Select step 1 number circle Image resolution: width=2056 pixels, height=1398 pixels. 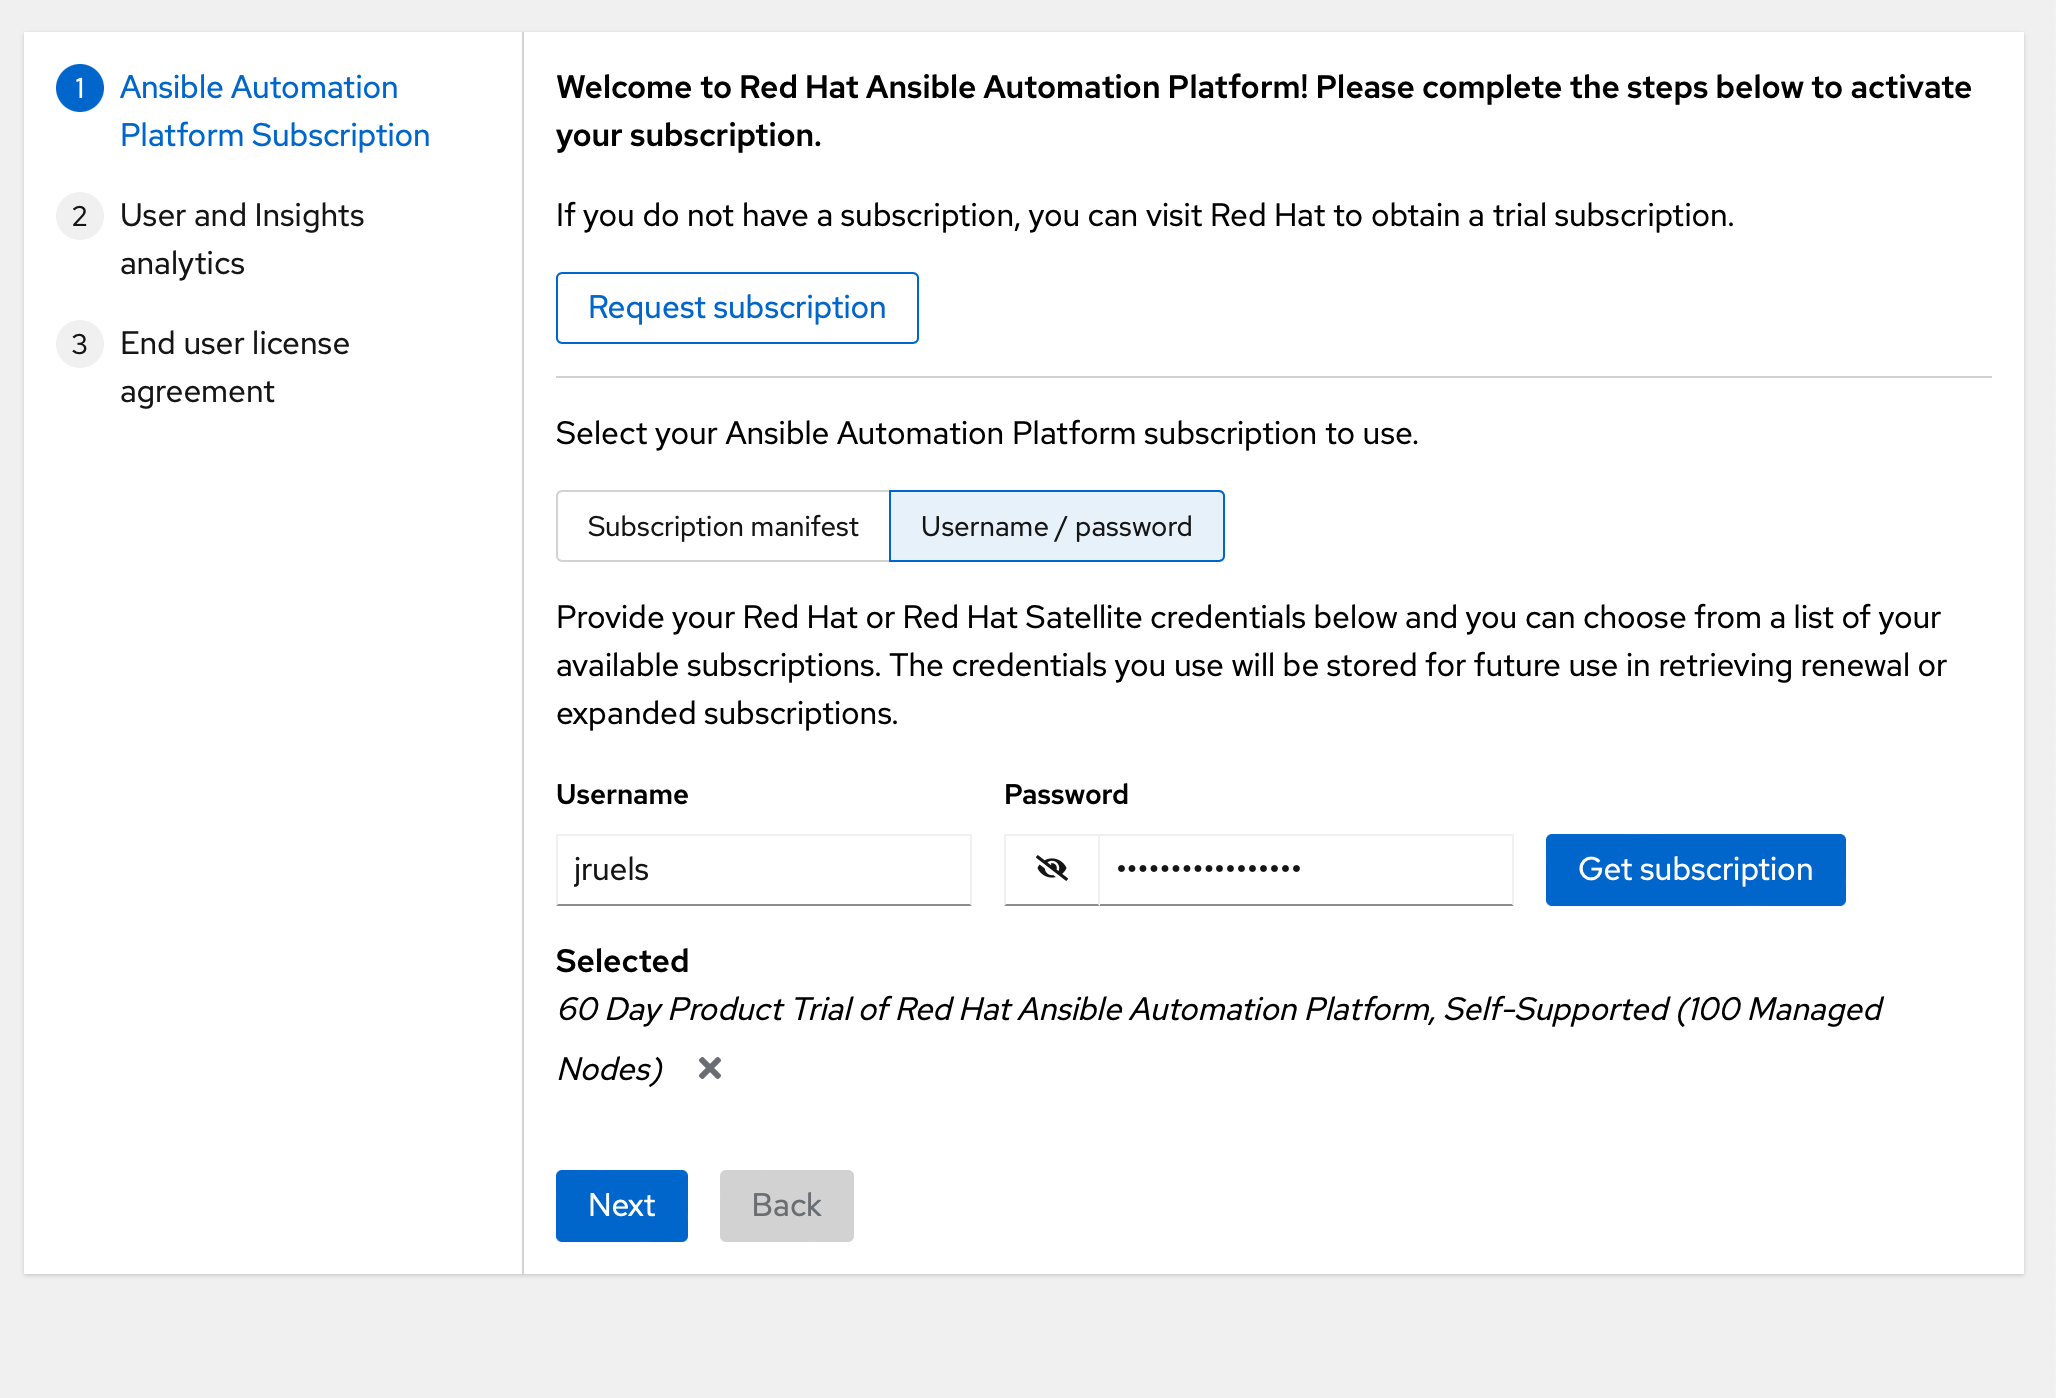80,88
